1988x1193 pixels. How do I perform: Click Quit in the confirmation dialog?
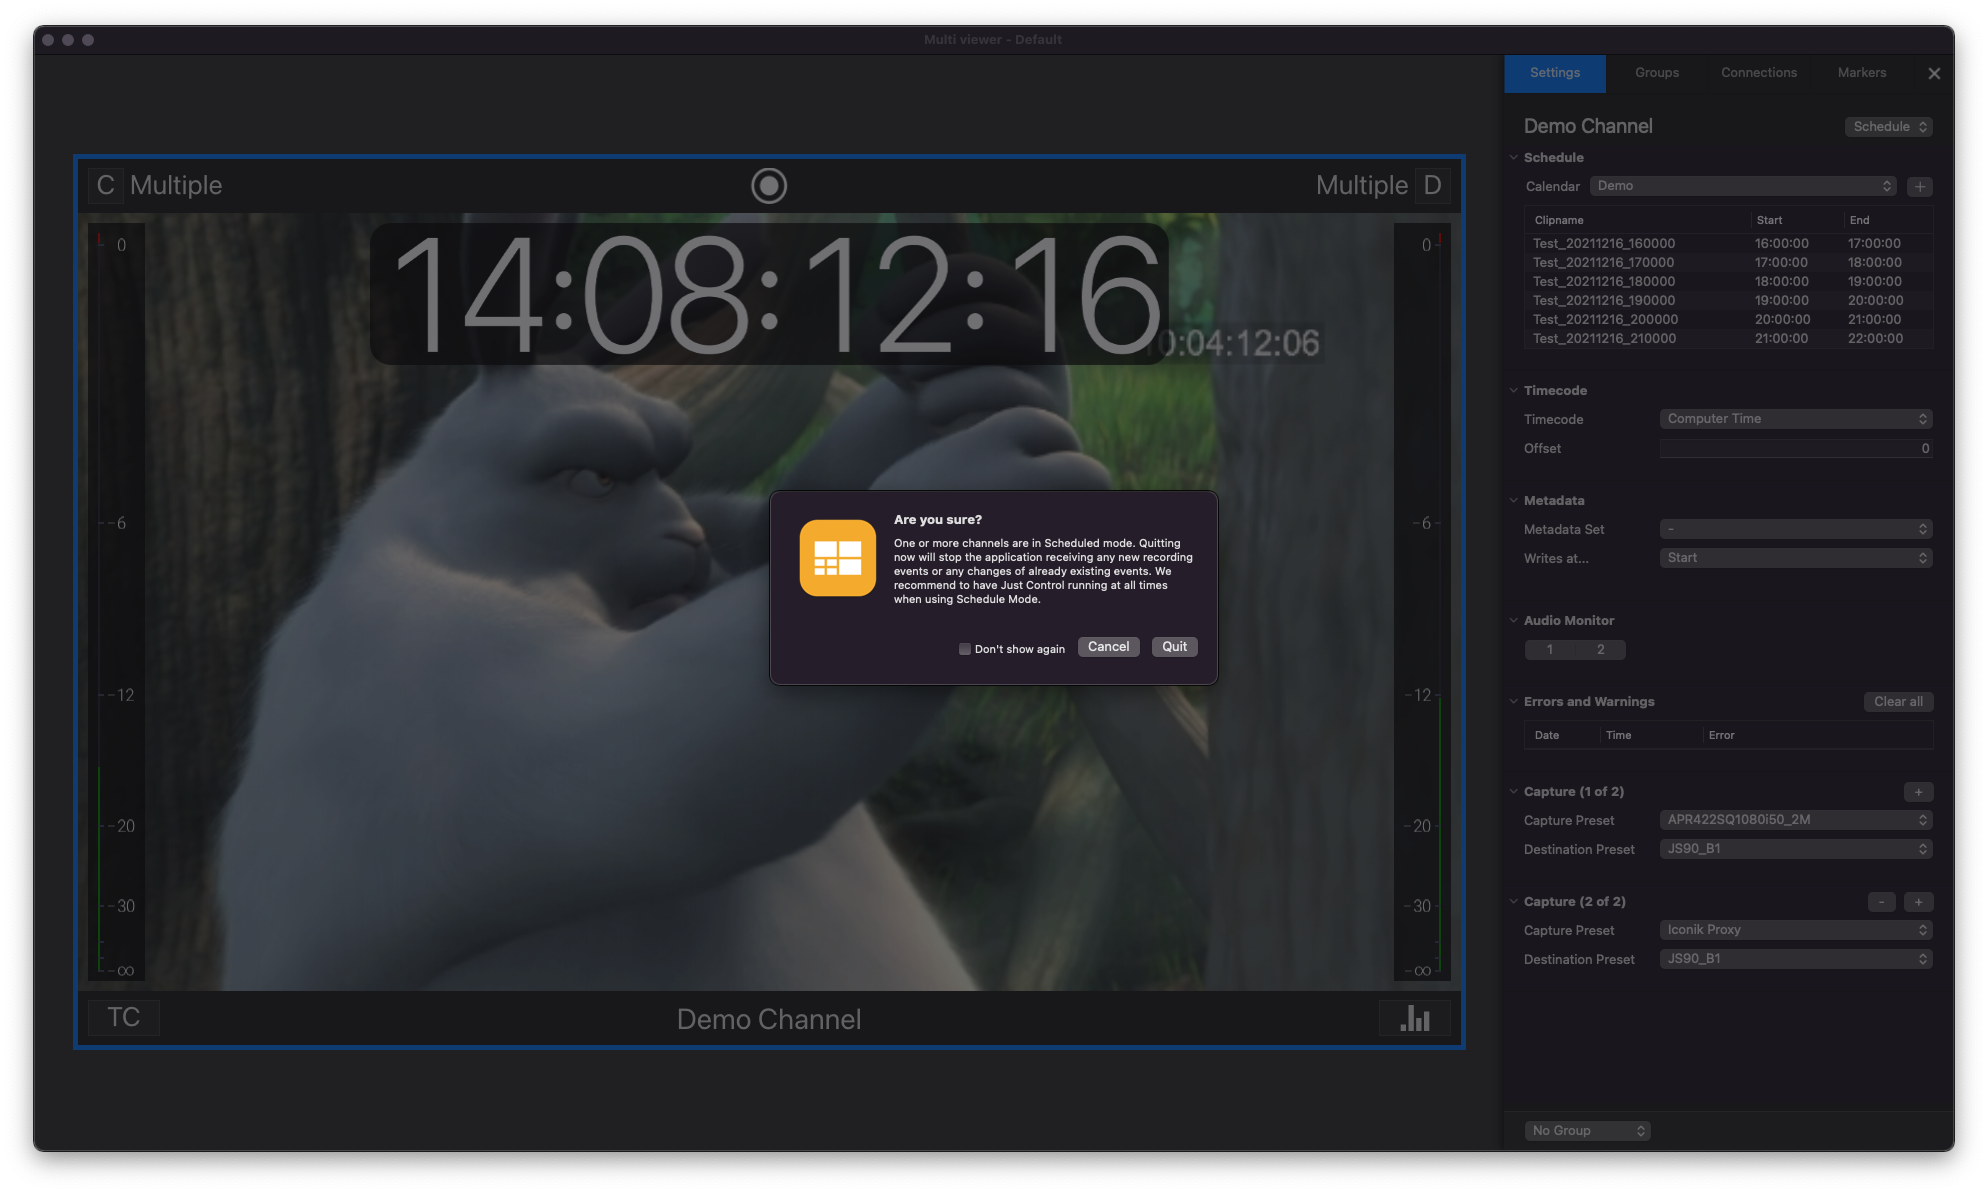[1174, 647]
